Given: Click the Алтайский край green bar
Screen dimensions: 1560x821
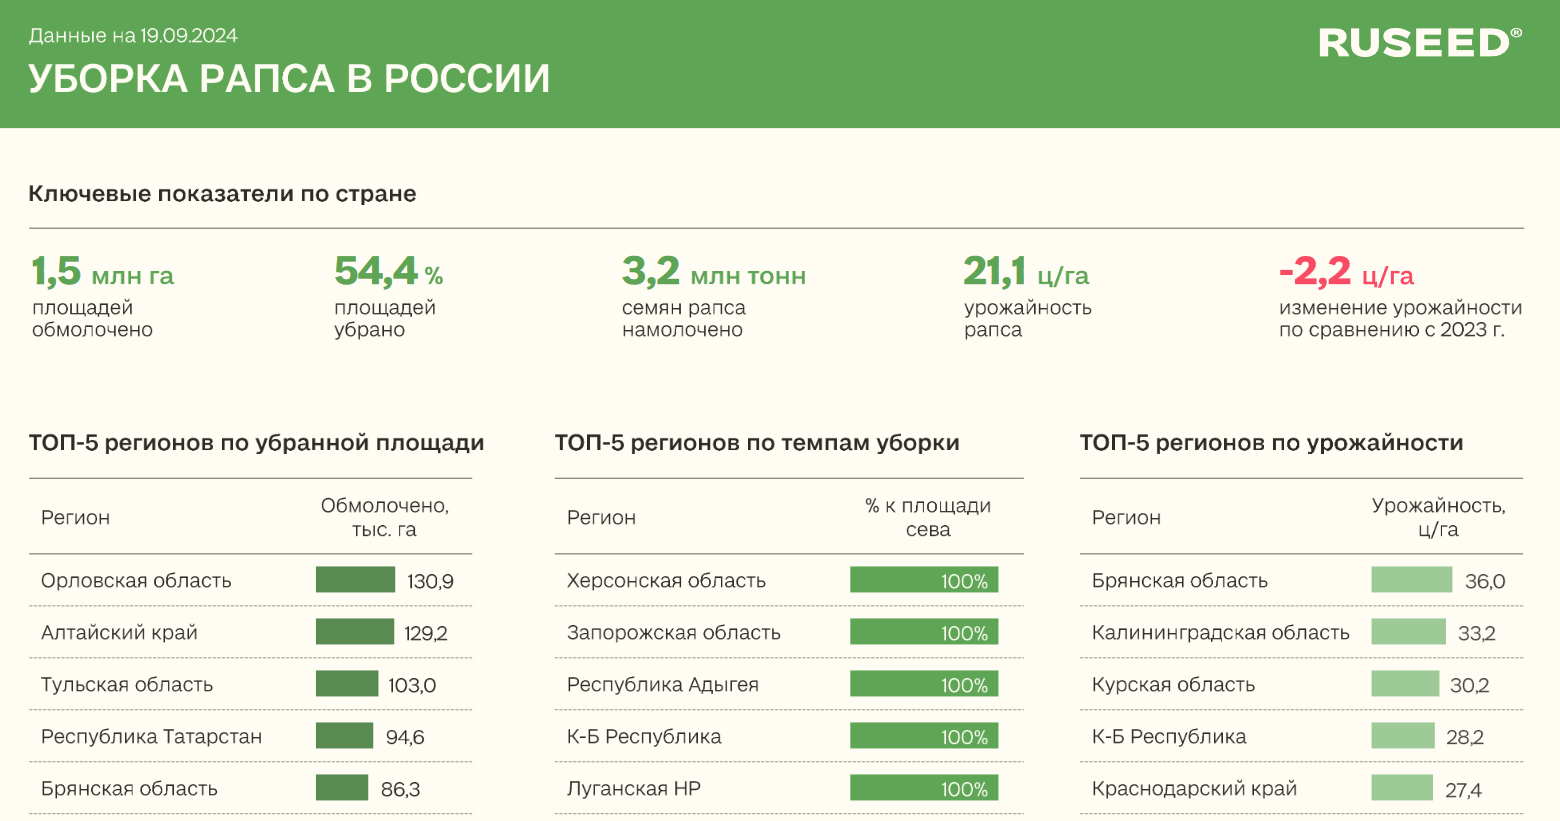Looking at the screenshot, I should tap(354, 632).
